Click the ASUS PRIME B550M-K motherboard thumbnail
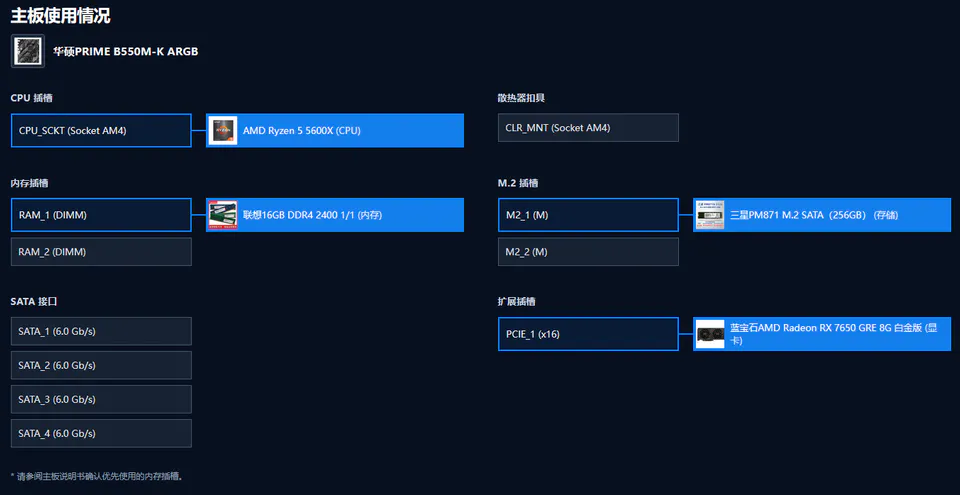960x495 pixels. click(28, 51)
